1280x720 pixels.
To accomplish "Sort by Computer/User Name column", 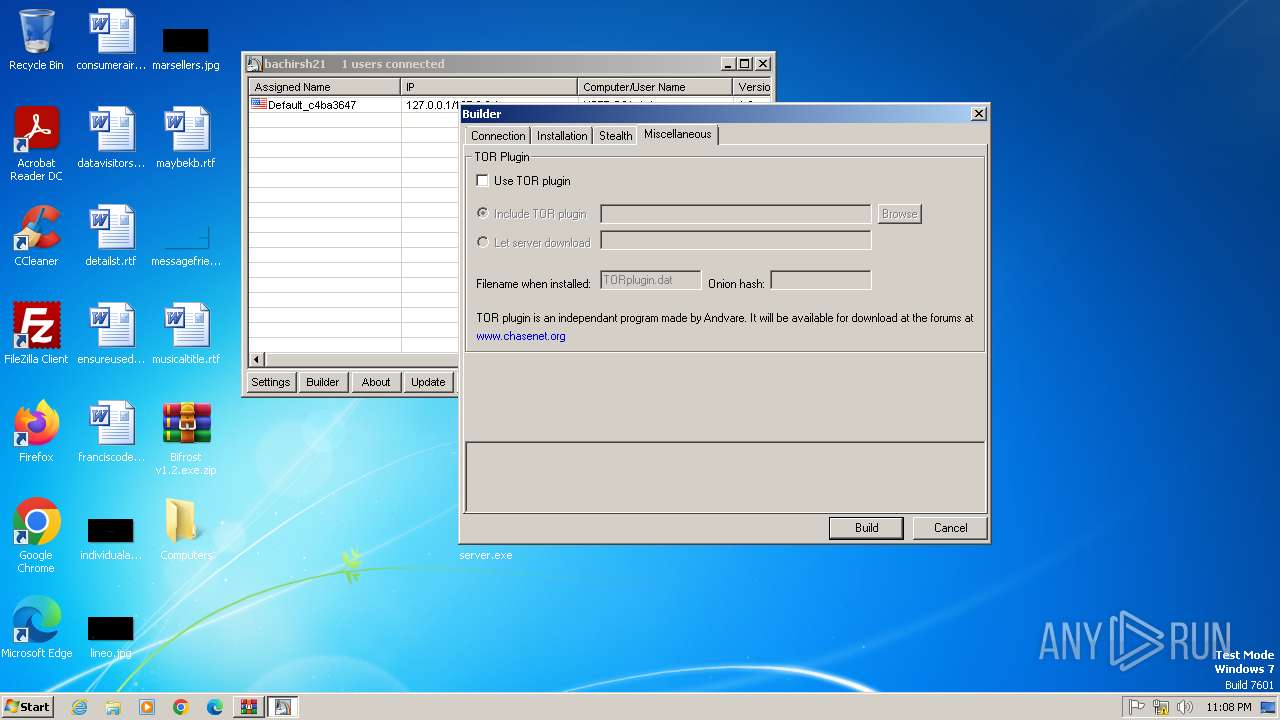I will tap(655, 87).
